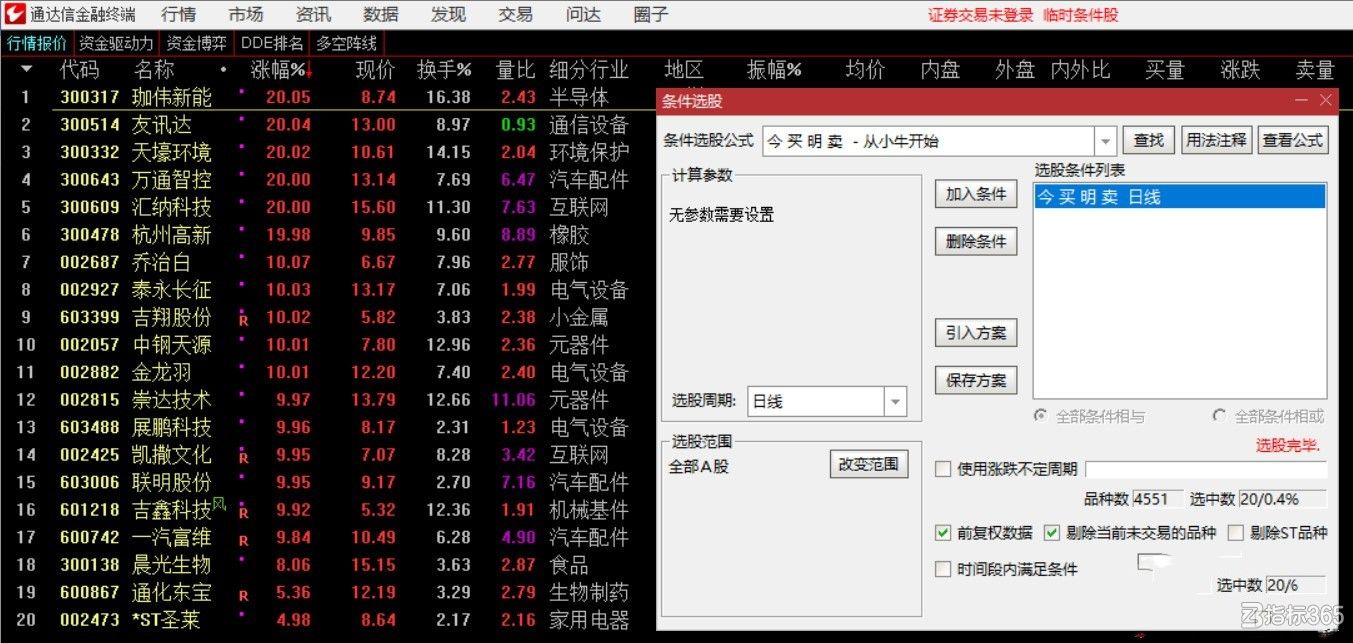
Task: Click the green 风 tag on 吉鑫科技
Action: tap(219, 505)
